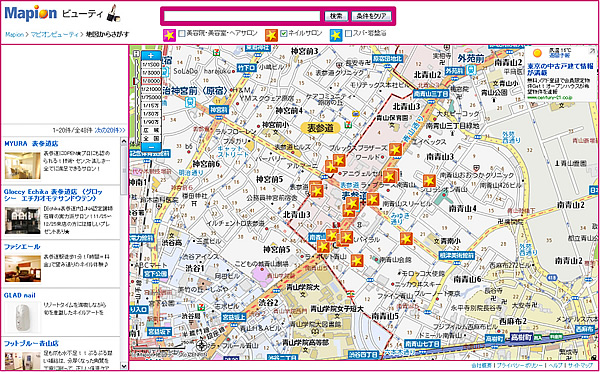Select the 1/21000 map scale
Image resolution: width=600 pixels, height=372 pixels.
(x=151, y=89)
